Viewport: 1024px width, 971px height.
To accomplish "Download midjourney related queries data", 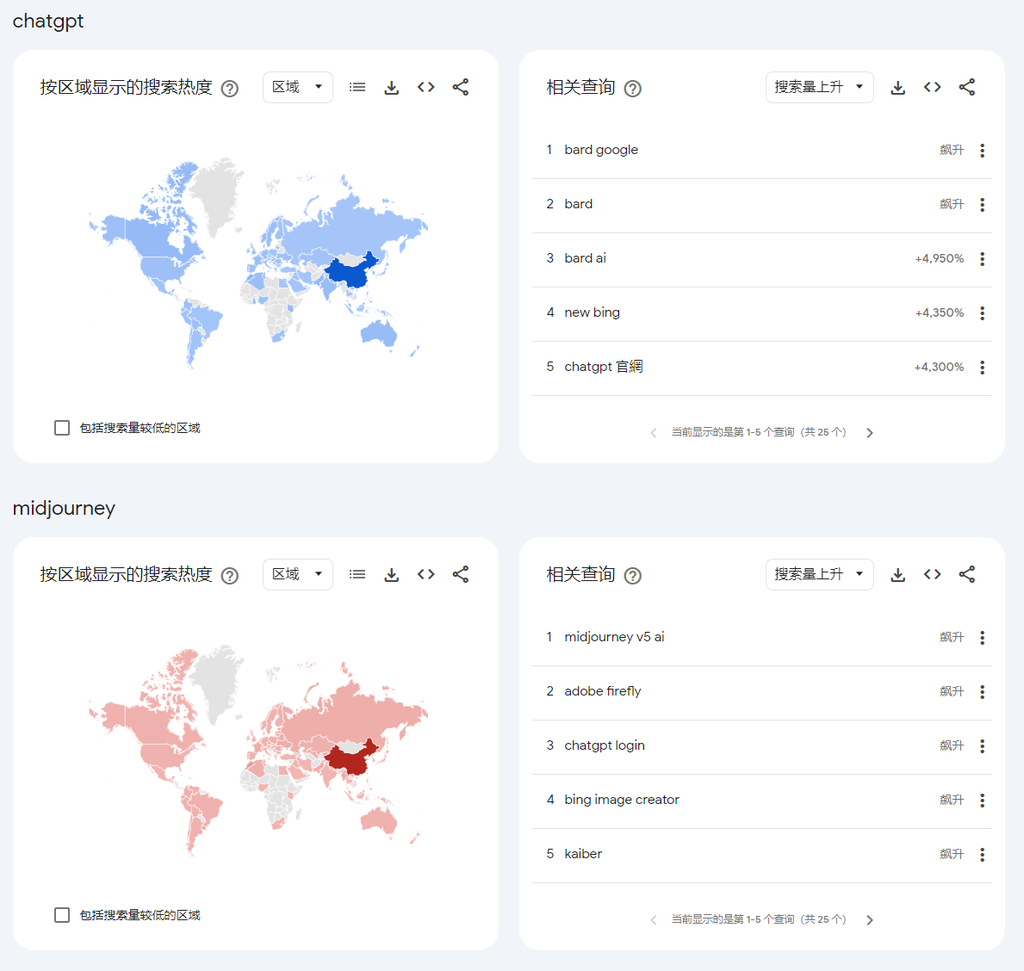I will (898, 575).
